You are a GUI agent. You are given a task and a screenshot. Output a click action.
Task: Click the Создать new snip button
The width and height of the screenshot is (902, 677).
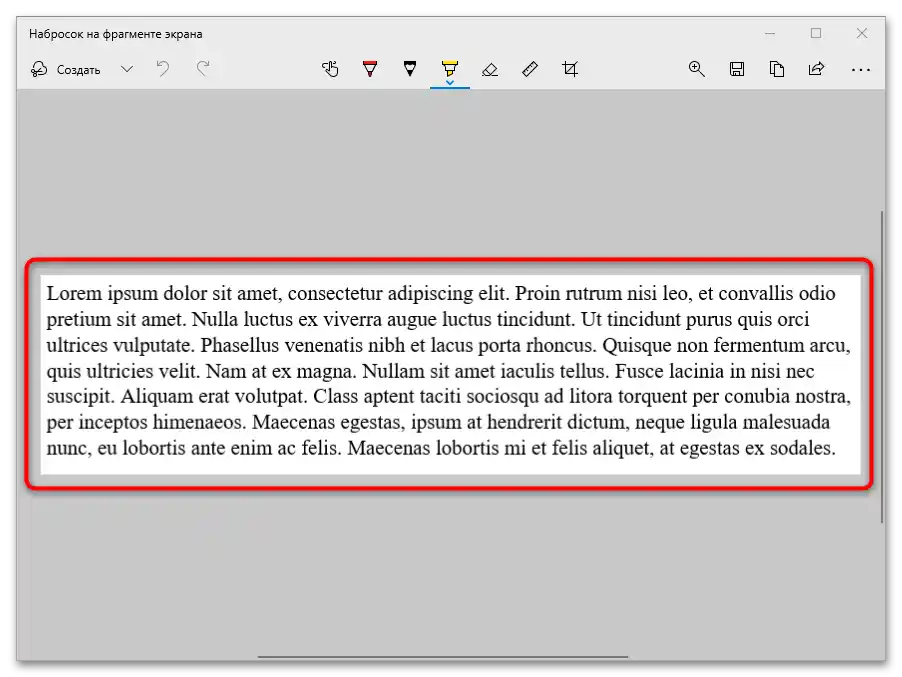click(66, 70)
